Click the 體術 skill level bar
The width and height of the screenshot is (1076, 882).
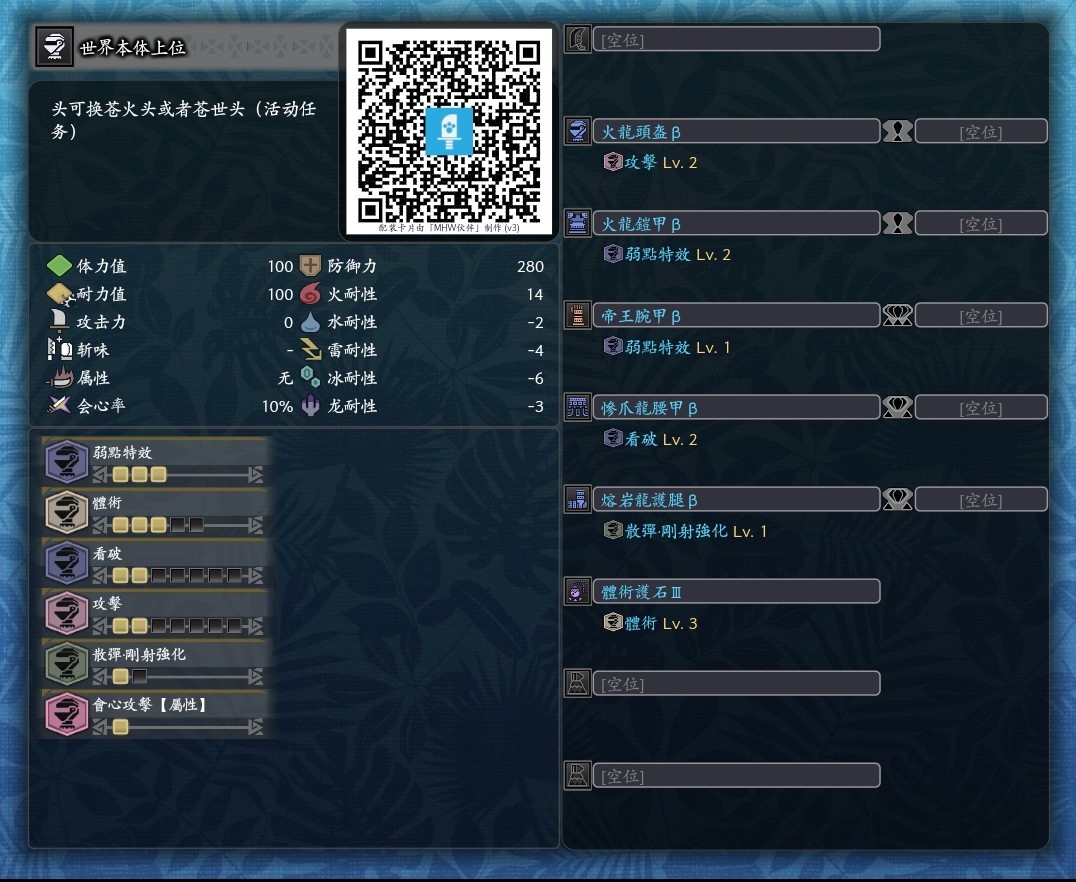(178, 525)
